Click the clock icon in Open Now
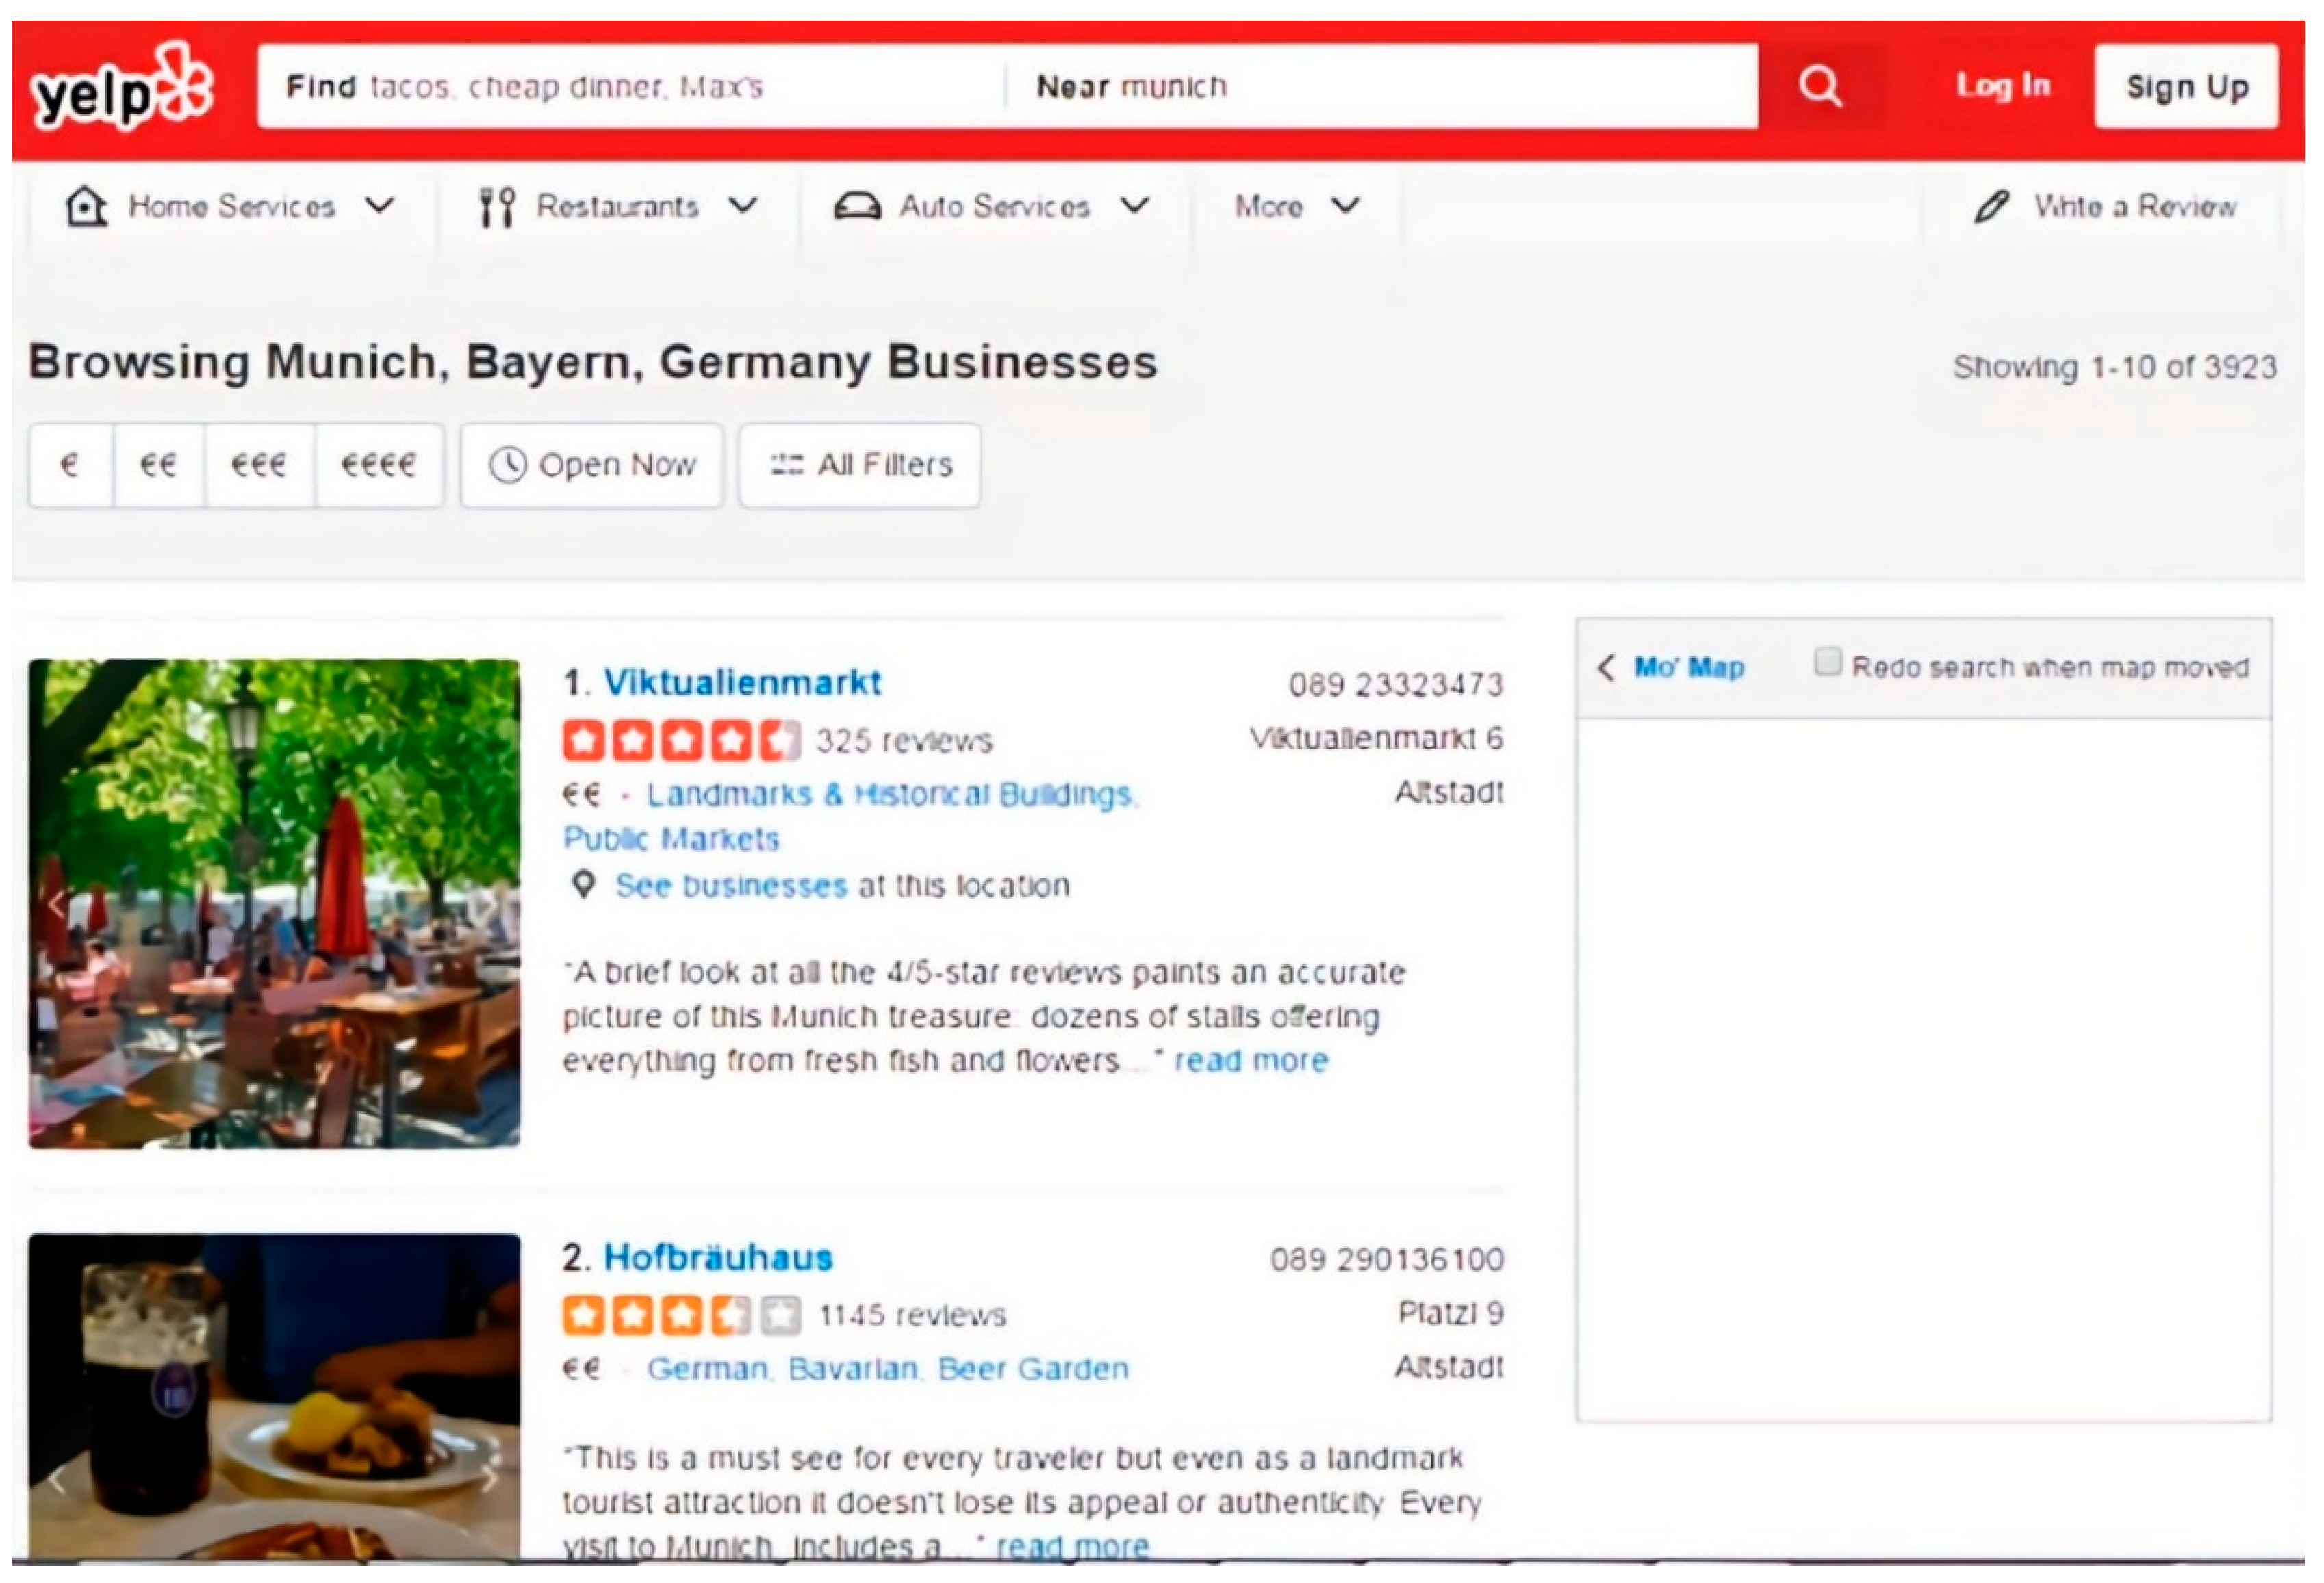Screen dimensions: 2324x1583 click(x=508, y=465)
